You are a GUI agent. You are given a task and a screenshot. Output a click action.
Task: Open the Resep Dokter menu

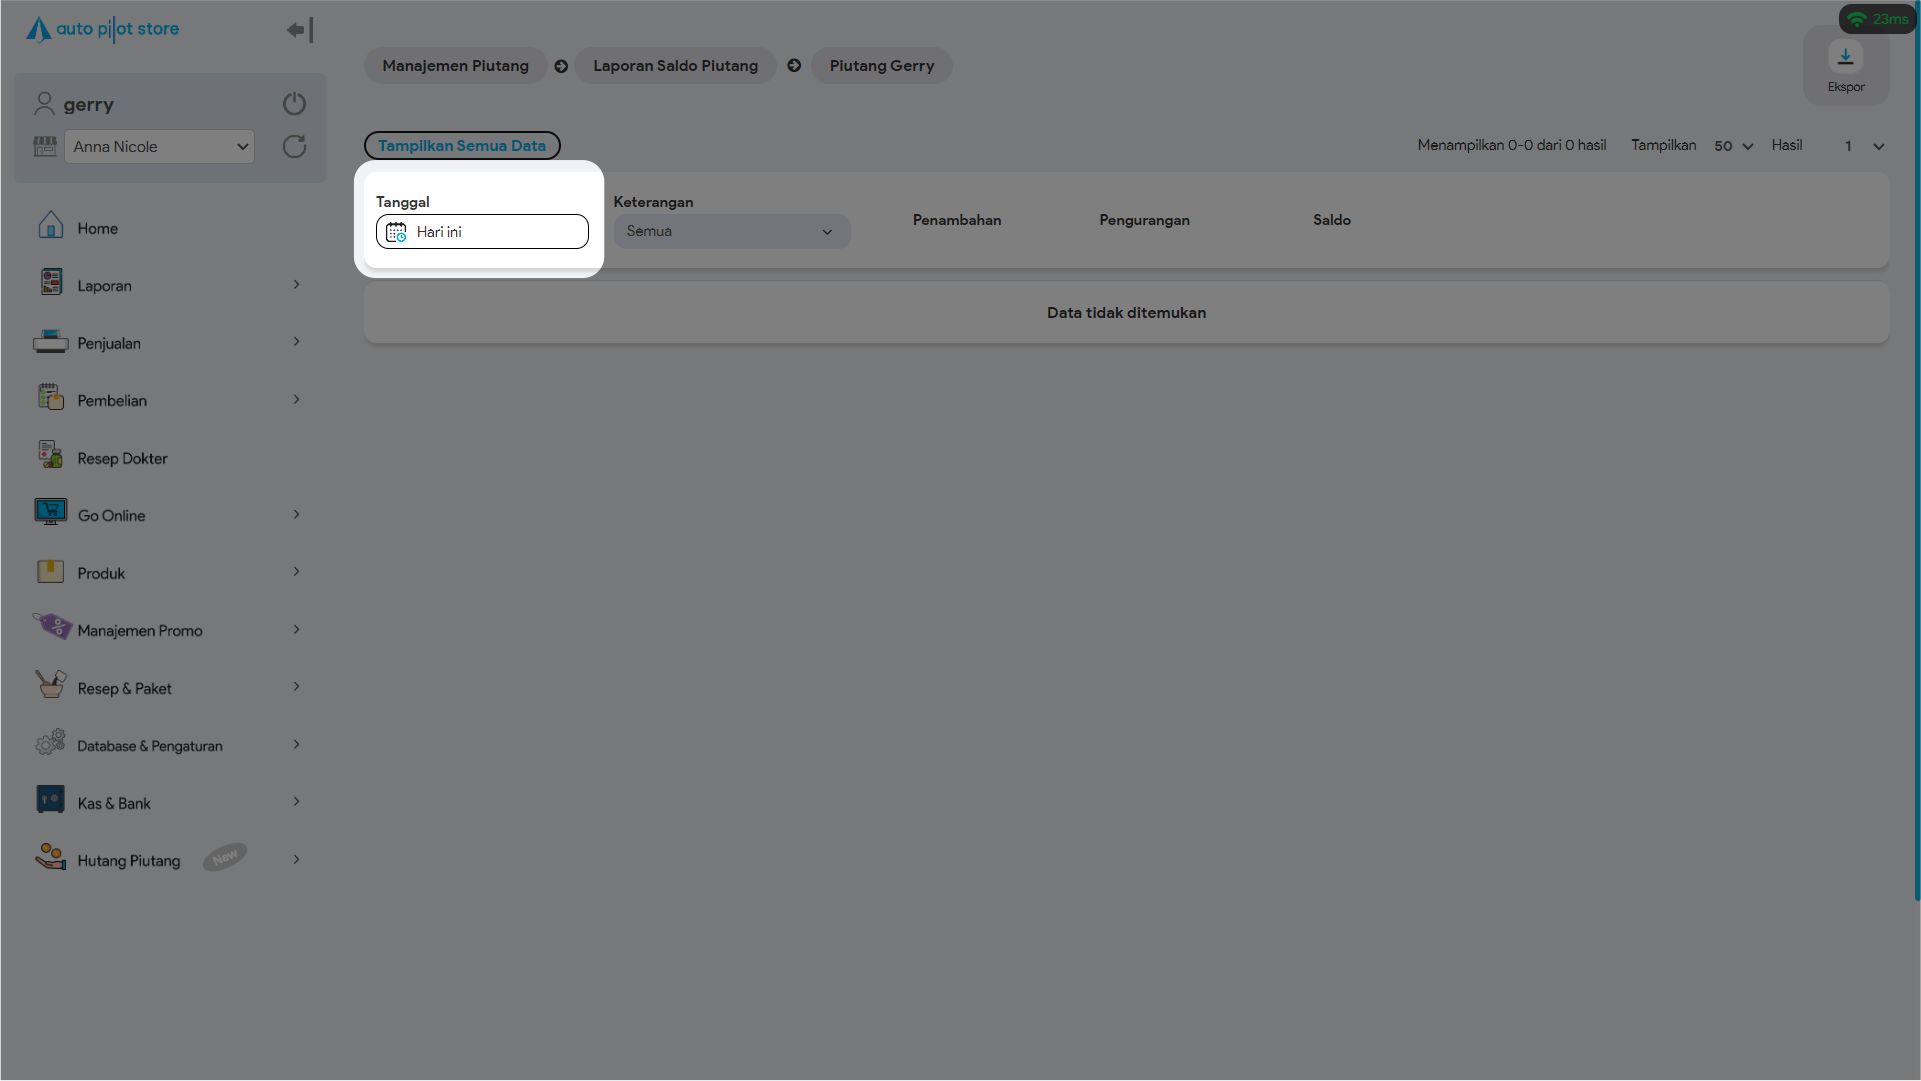[122, 459]
